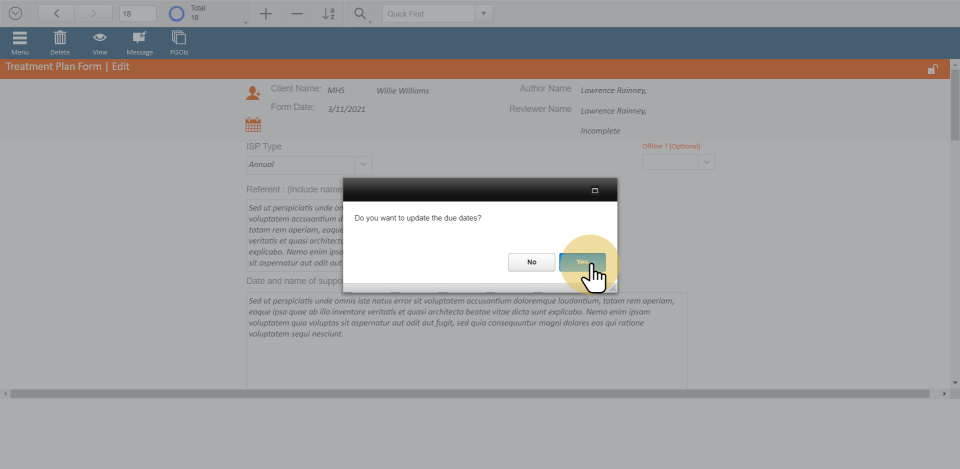
Task: Click No in the due dates dialog
Action: [x=531, y=262]
